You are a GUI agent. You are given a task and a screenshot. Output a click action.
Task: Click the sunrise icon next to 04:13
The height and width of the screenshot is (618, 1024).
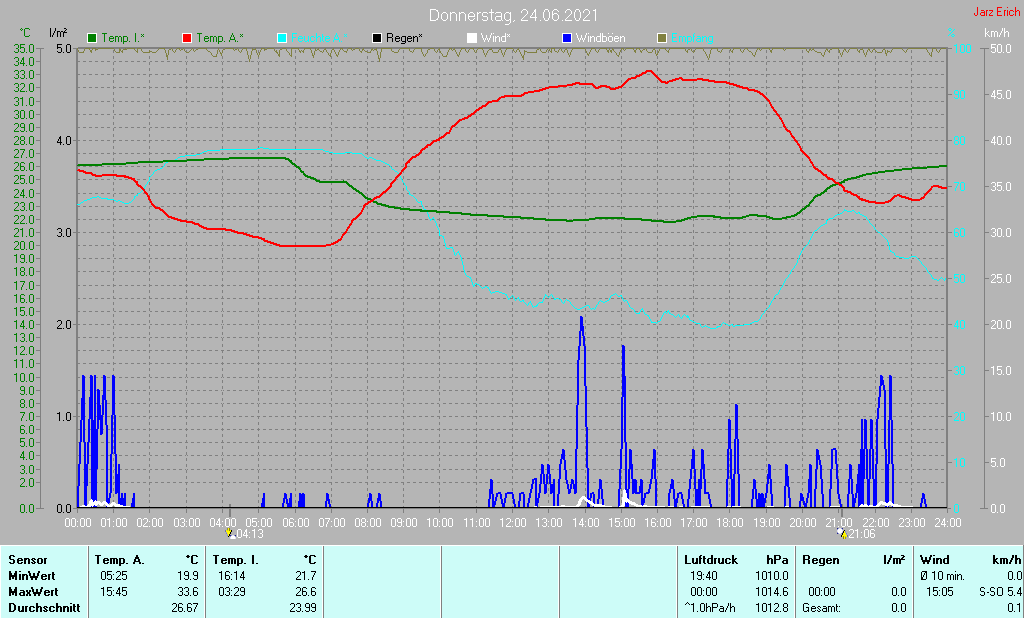(229, 533)
